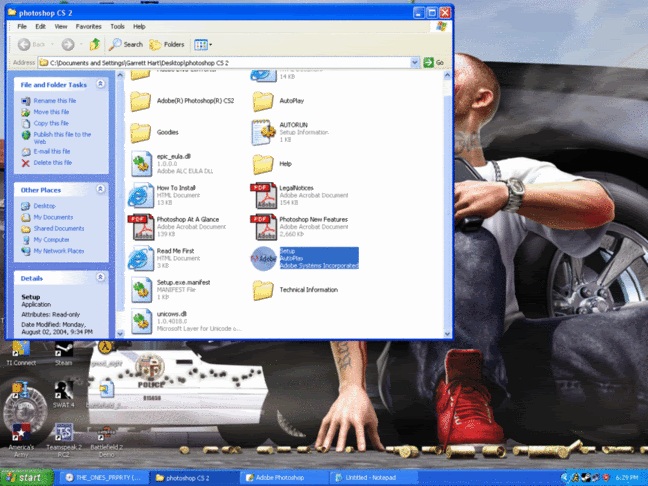This screenshot has height=486, width=648.
Task: Open the Back button history dropdown arrow
Action: click(52, 44)
